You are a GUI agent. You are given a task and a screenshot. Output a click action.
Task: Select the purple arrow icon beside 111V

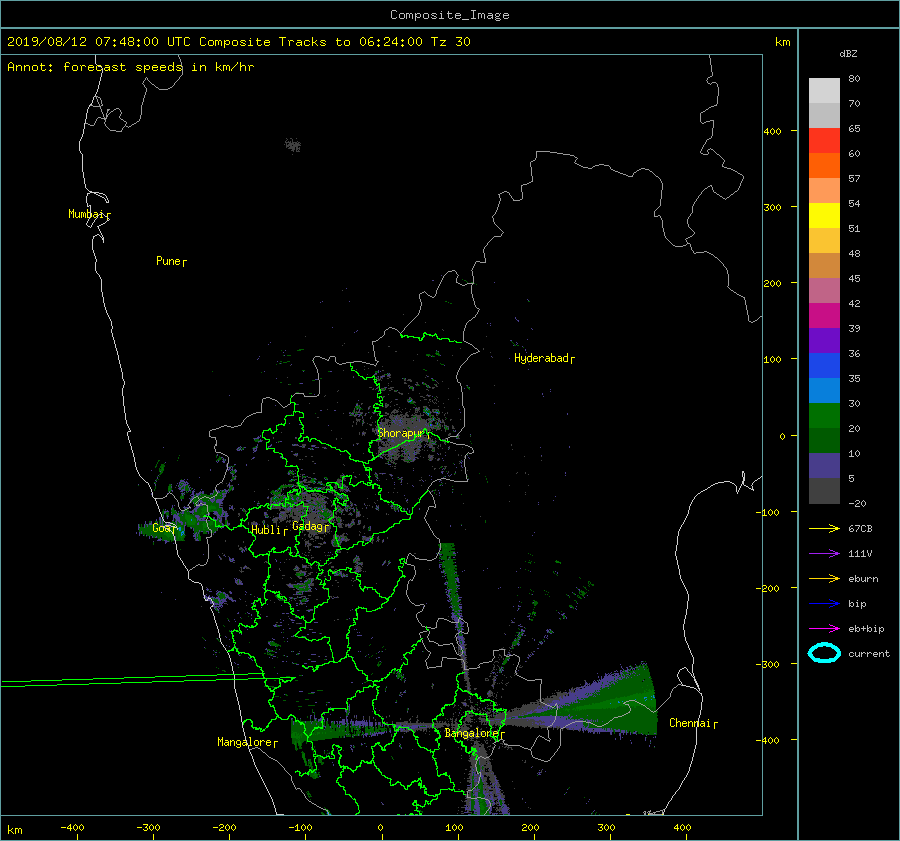pyautogui.click(x=824, y=553)
